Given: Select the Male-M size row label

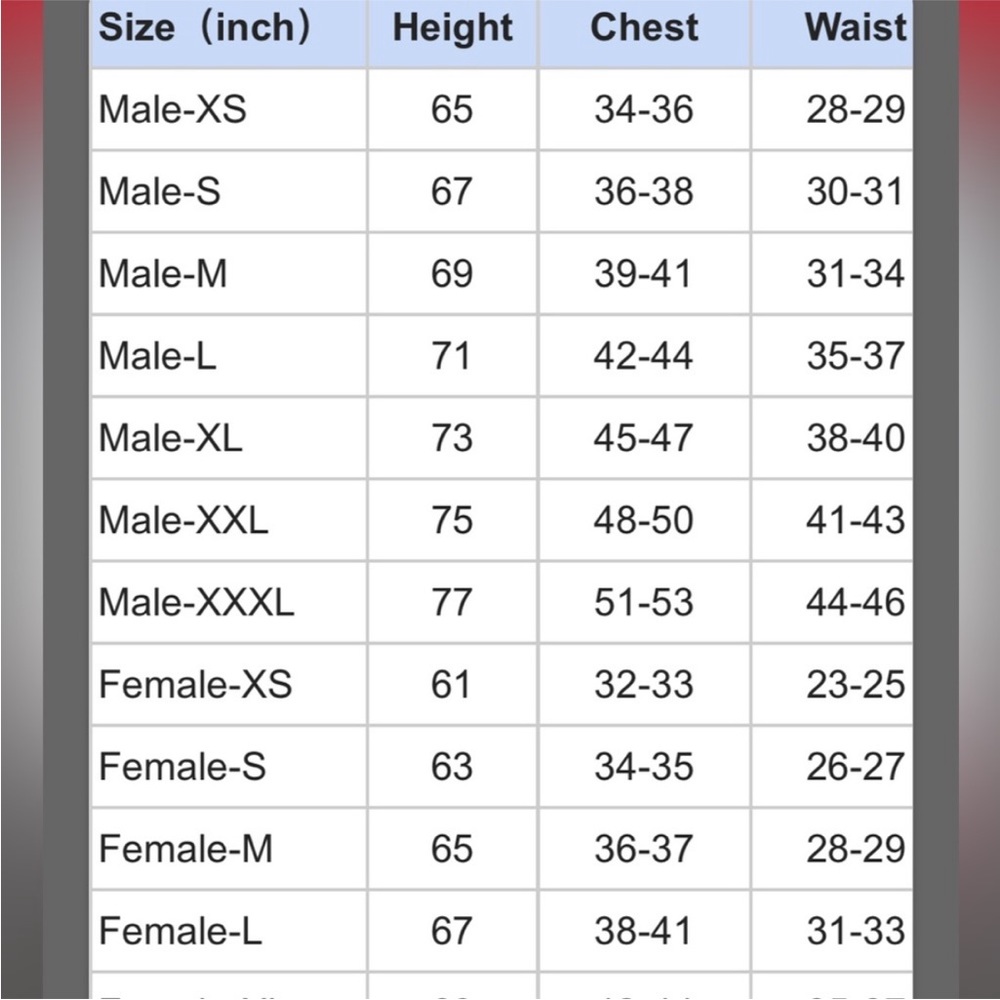Looking at the screenshot, I should click(163, 274).
